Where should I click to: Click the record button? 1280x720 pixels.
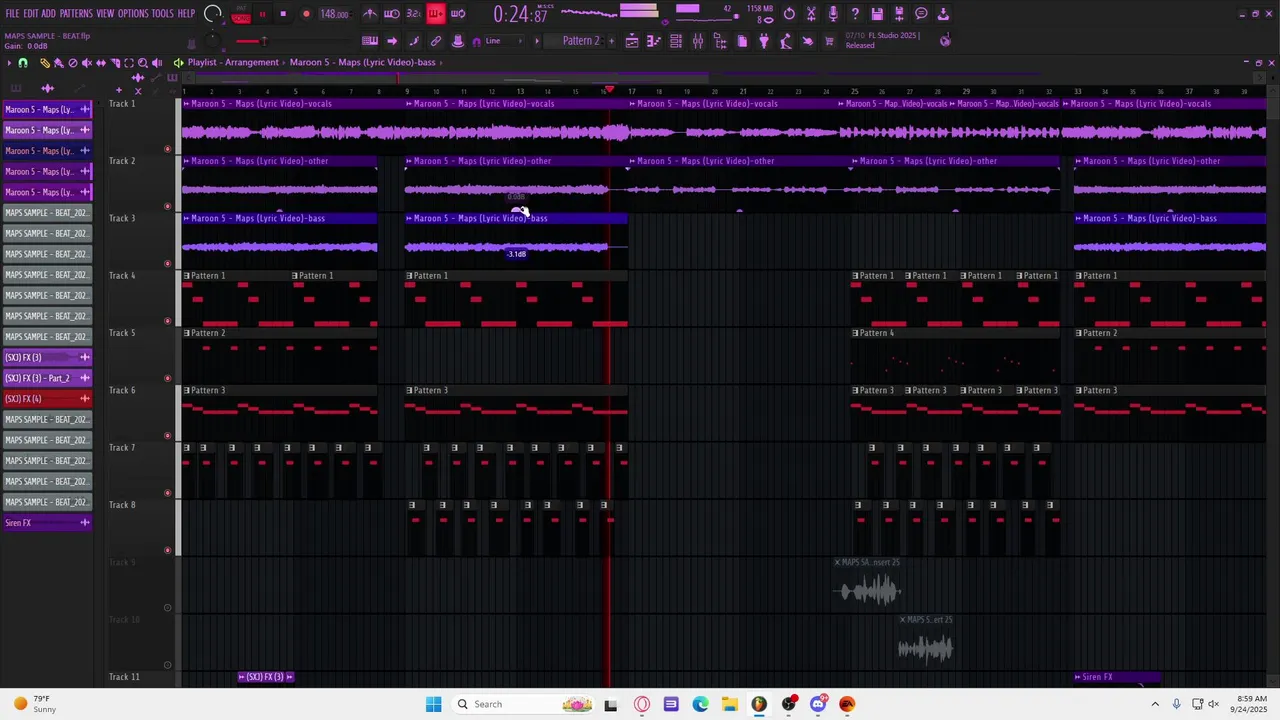(x=306, y=14)
